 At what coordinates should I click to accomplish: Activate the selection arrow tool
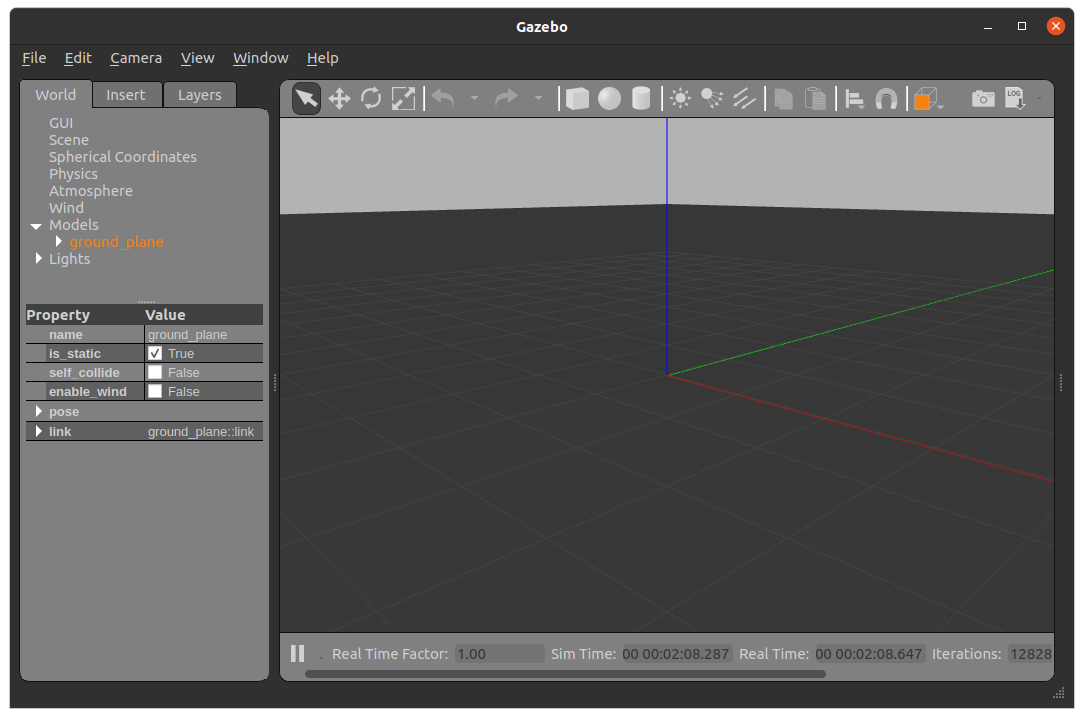(x=306, y=99)
